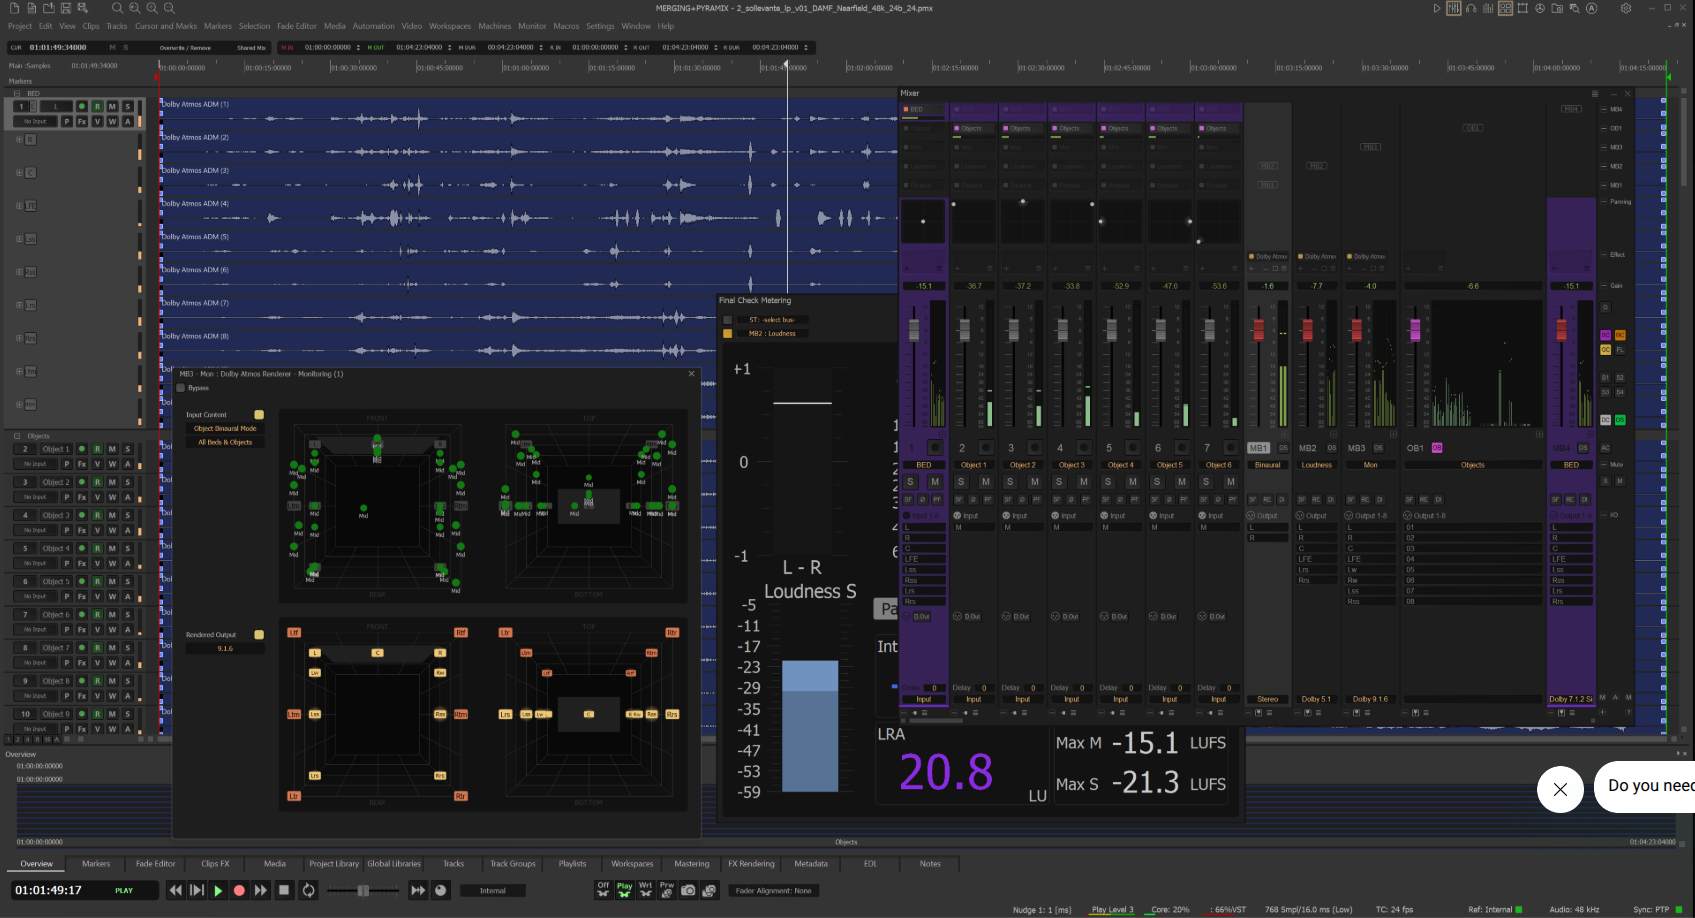1695x918 pixels.
Task: Start playback with the green Play button
Action: (218, 890)
